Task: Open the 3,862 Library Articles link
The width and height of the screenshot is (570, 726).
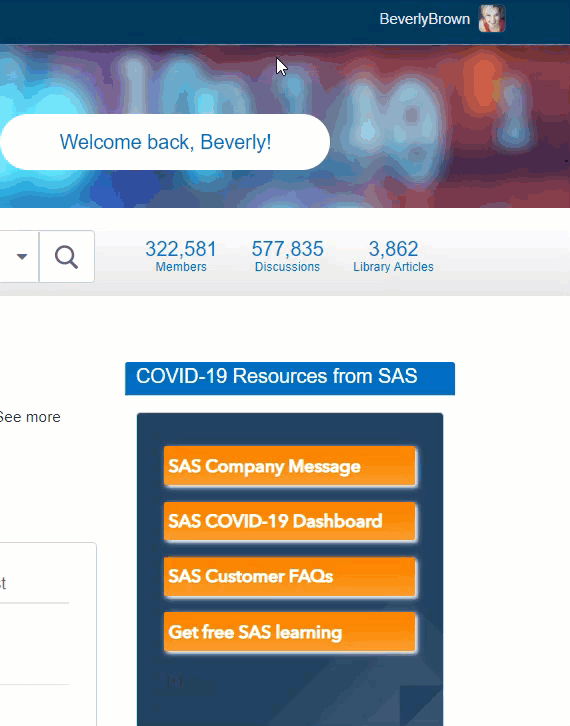Action: (x=394, y=256)
